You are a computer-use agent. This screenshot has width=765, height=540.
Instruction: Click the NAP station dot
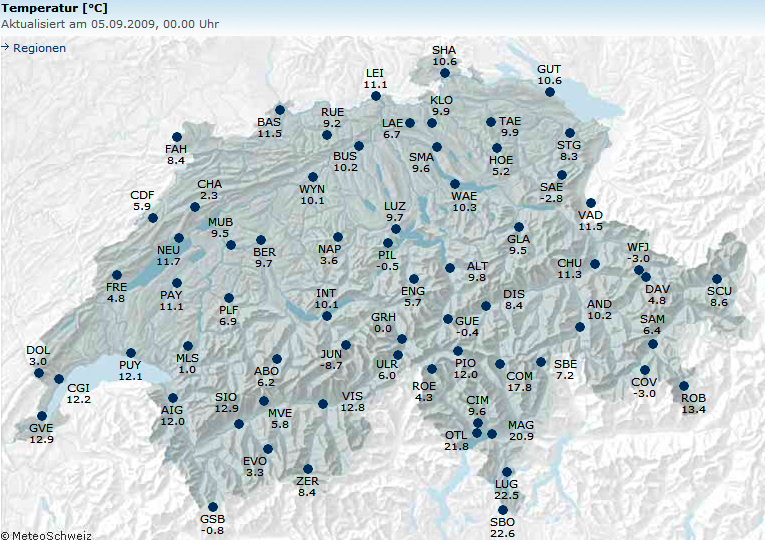coord(338,237)
